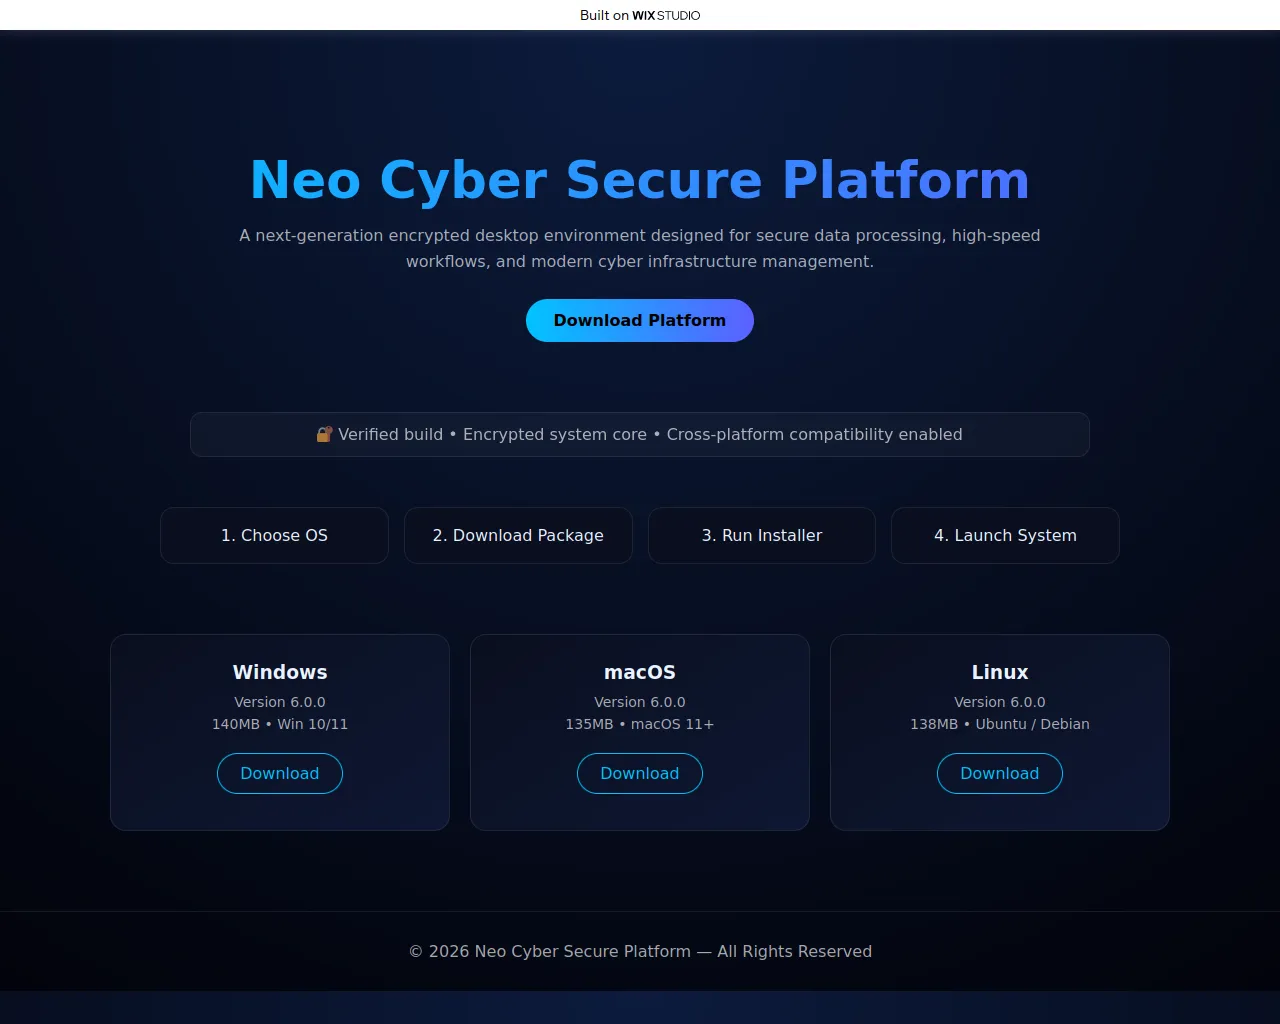Click the platform description paragraph
Image resolution: width=1280 pixels, height=1024 pixels.
640,248
